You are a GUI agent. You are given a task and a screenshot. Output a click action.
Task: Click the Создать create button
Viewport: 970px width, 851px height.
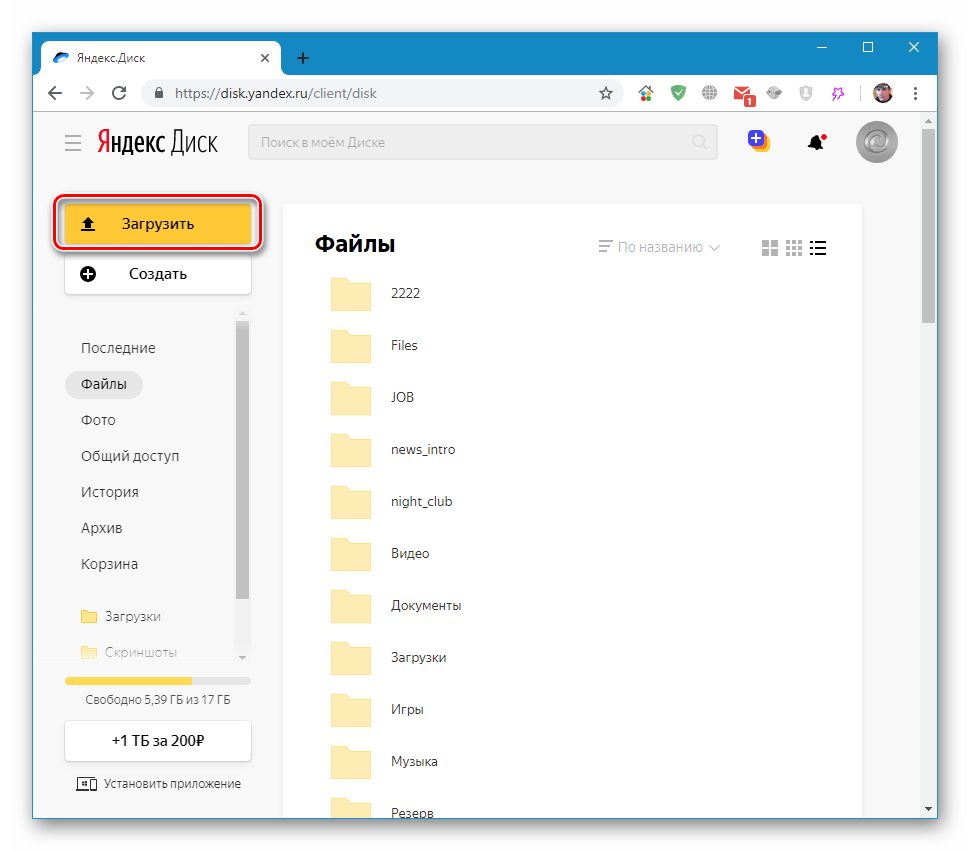158,274
